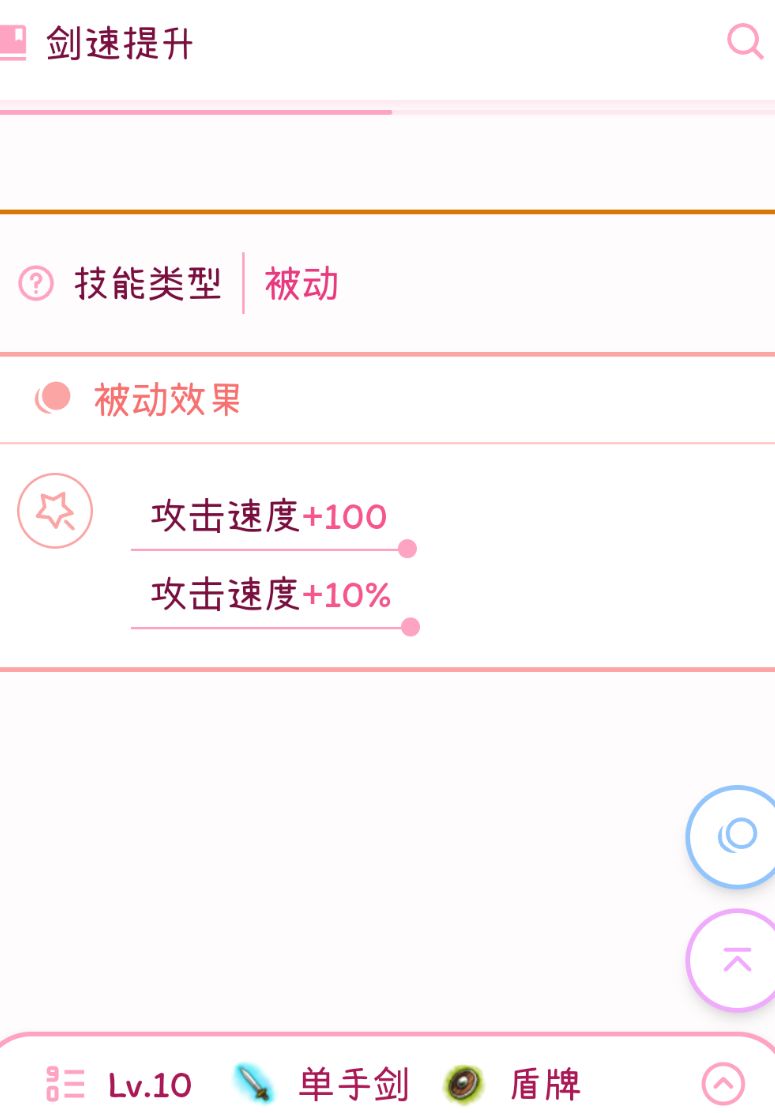775x1113 pixels.
Task: Select the 单手剑 weapon label
Action: click(x=353, y=1084)
